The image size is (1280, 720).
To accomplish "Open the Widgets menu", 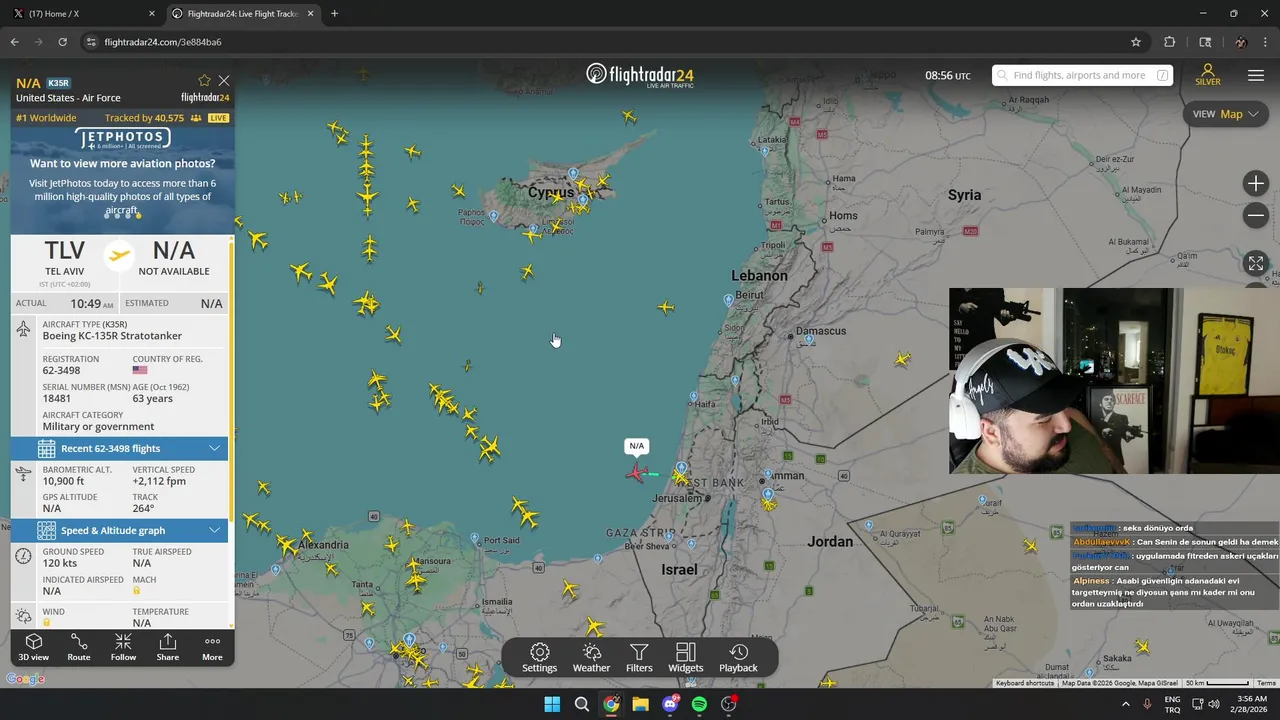I will pos(686,658).
